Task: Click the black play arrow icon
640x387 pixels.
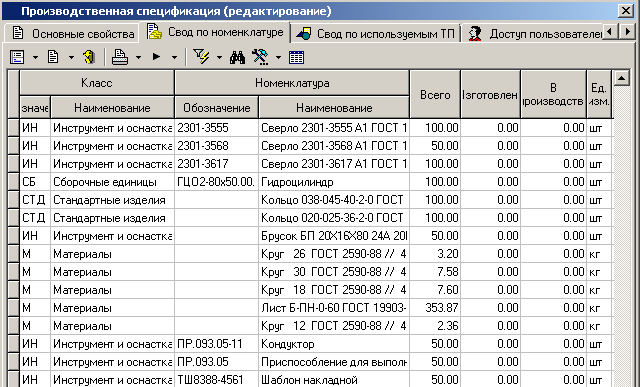Action: [x=156, y=57]
